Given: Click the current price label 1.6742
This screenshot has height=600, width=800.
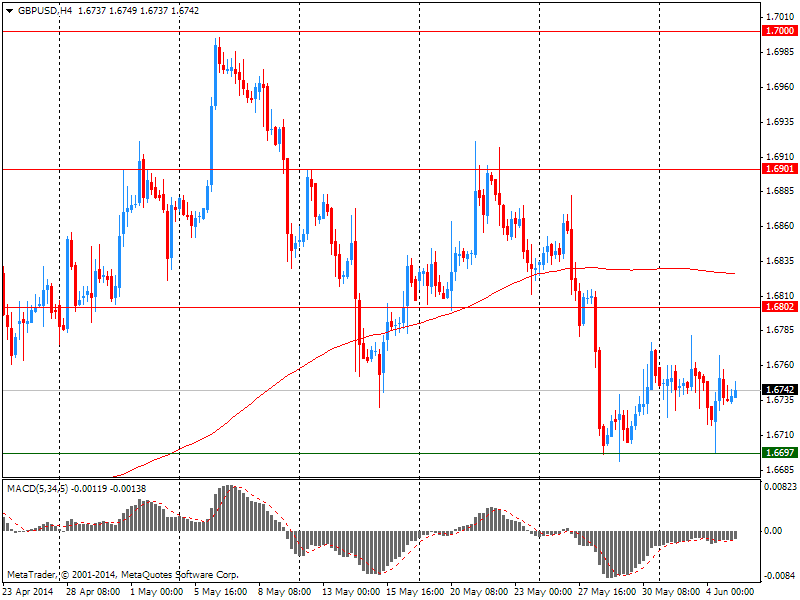Looking at the screenshot, I should coord(780,390).
